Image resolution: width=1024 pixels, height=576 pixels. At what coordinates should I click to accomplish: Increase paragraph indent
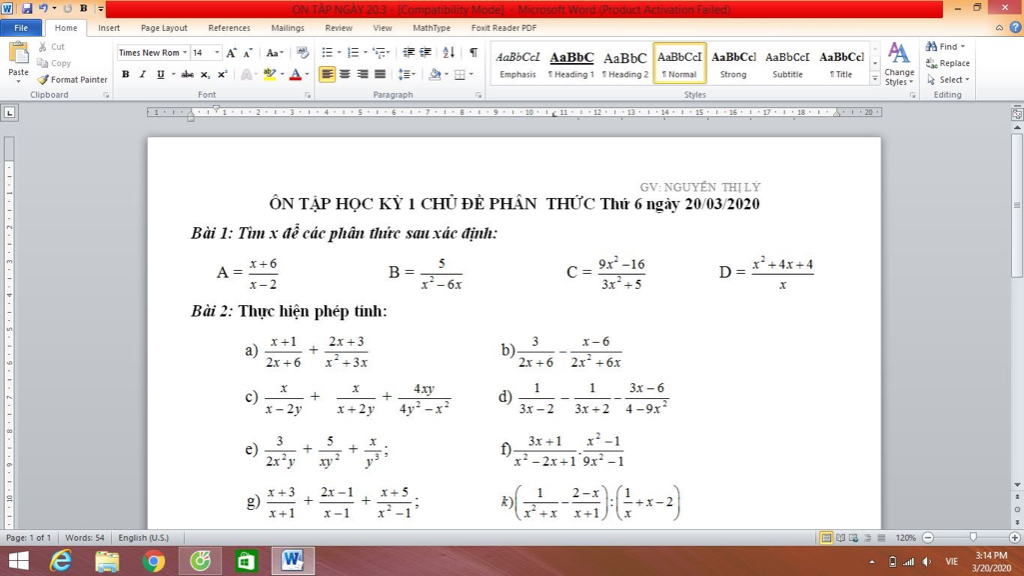point(425,53)
